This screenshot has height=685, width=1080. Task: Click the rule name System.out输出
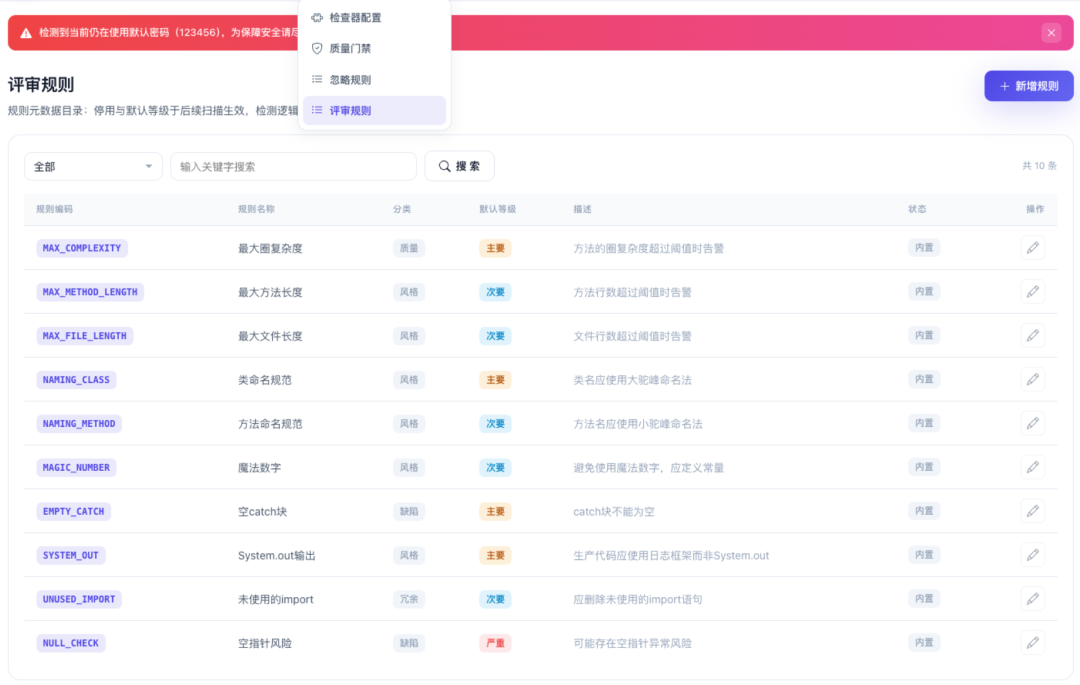(277, 556)
